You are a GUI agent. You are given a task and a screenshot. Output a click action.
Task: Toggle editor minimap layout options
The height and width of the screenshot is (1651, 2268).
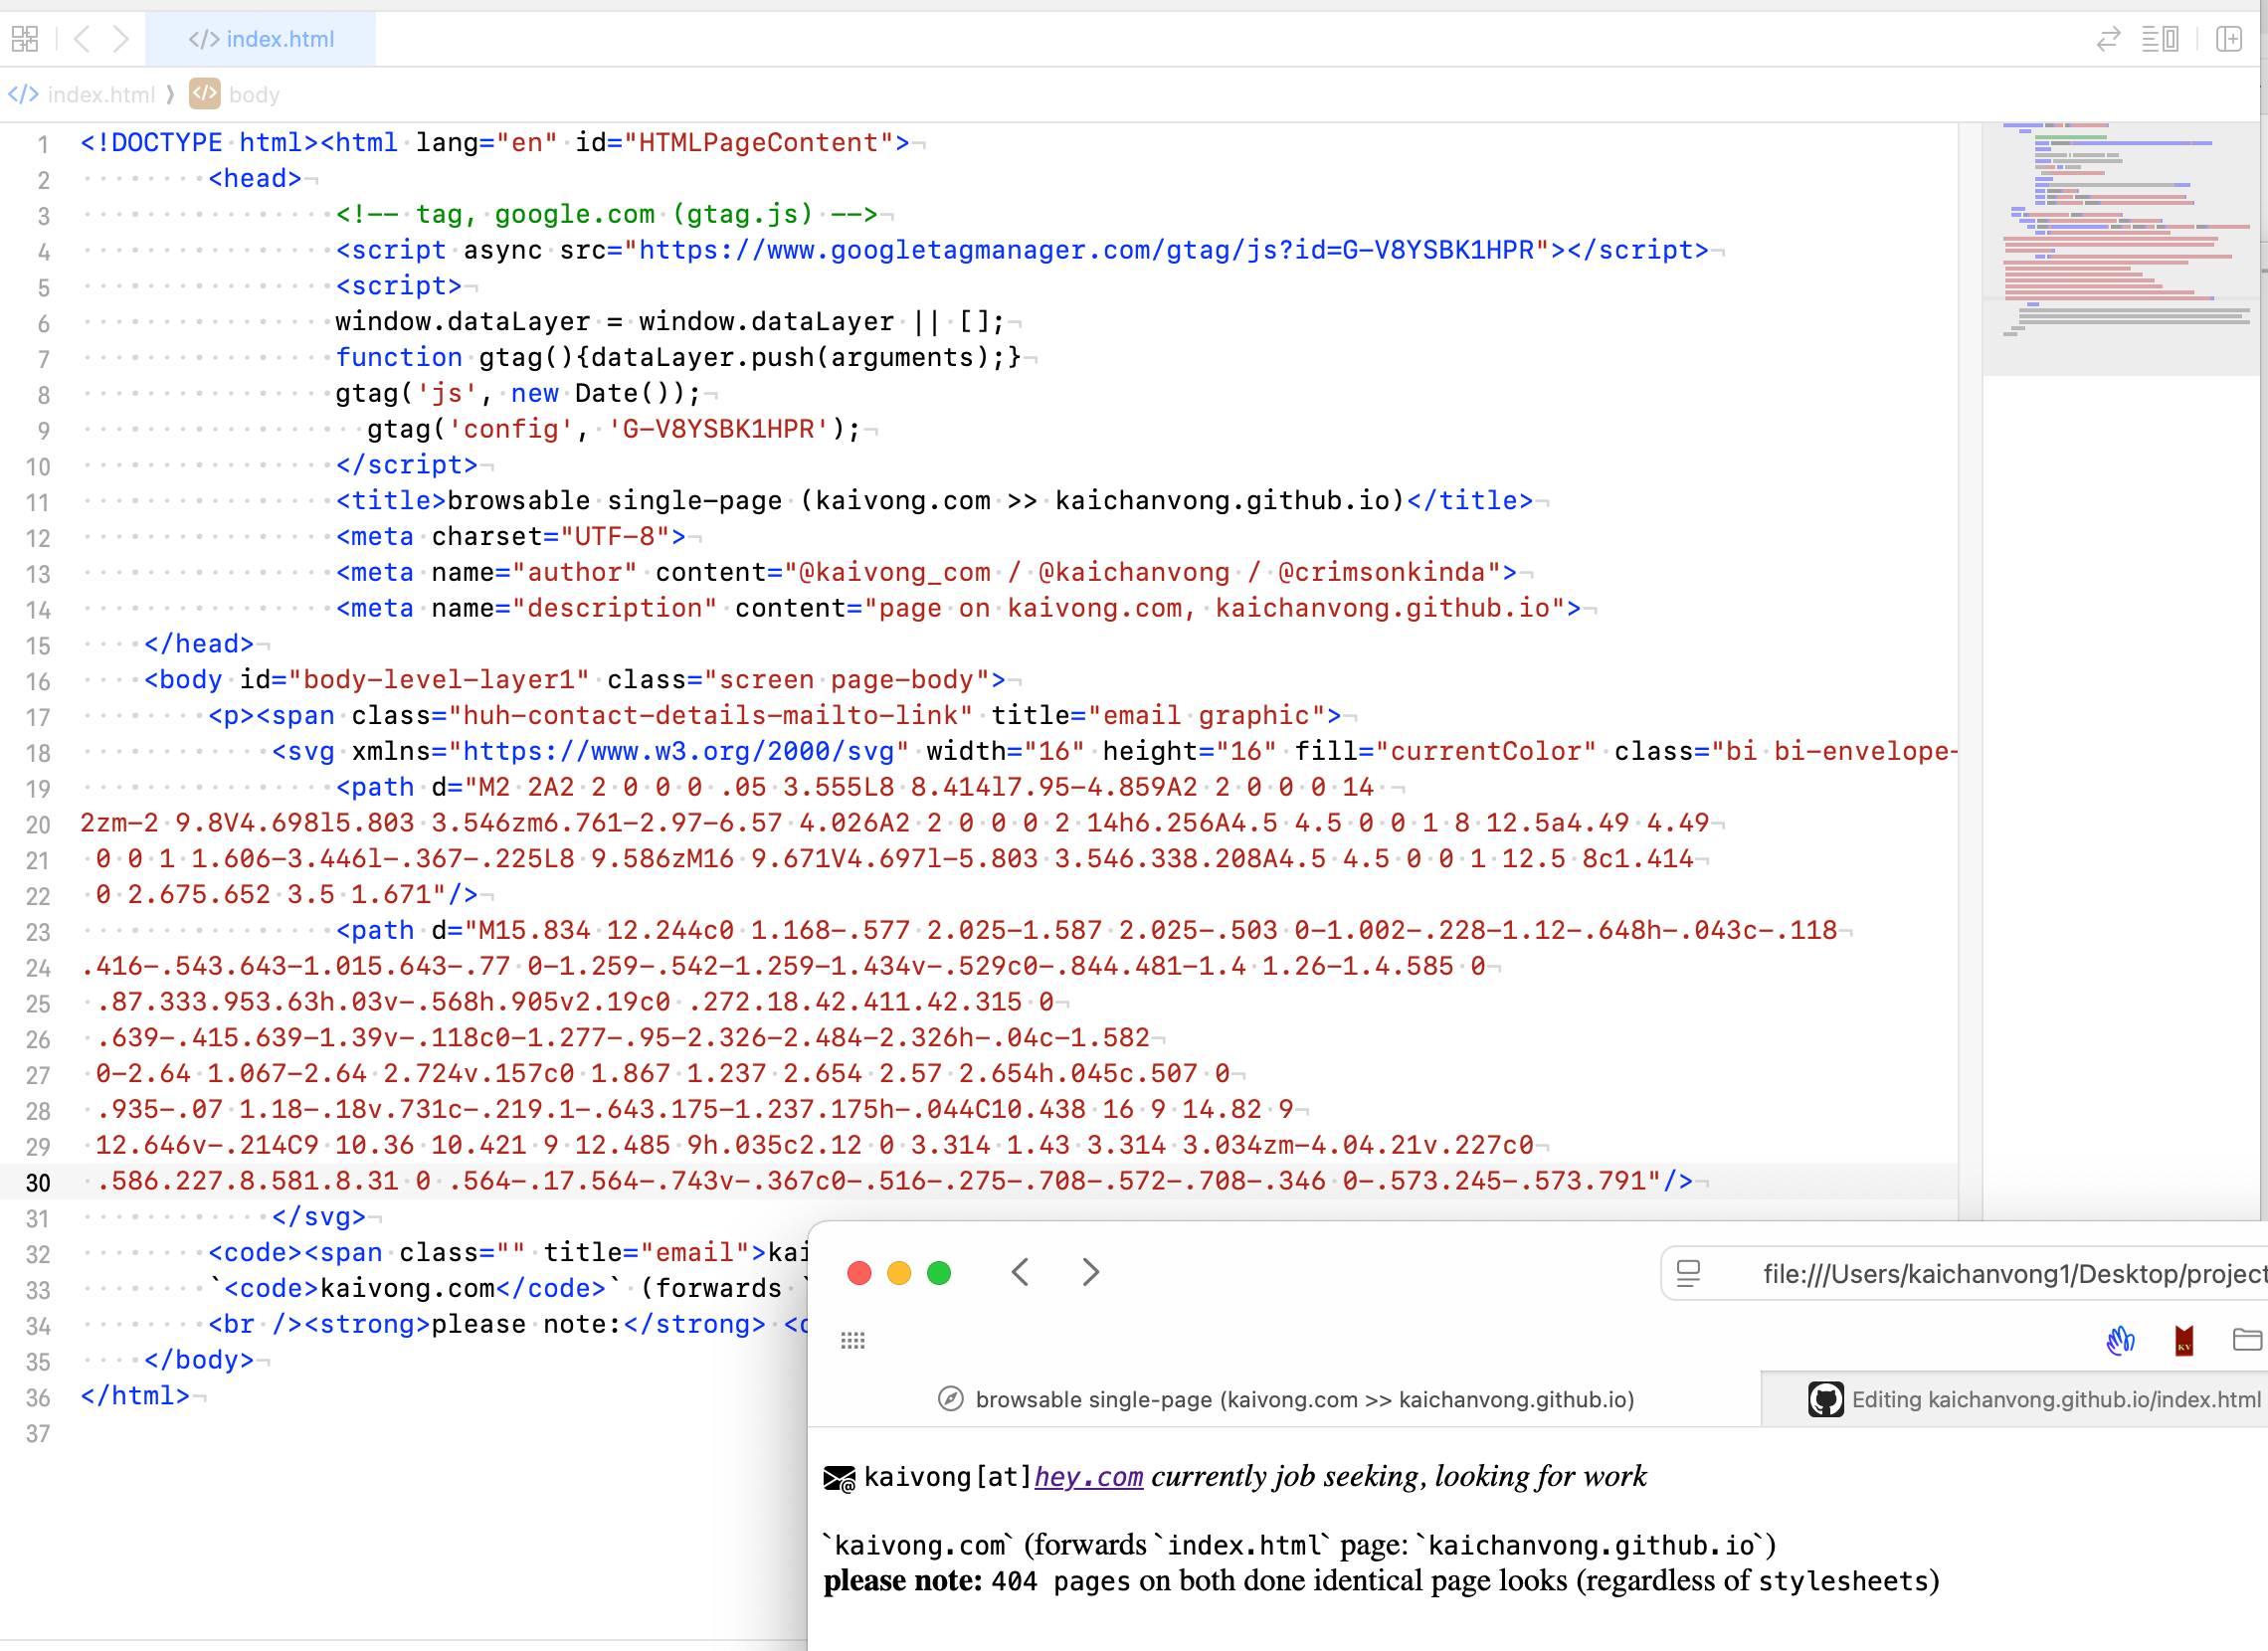(x=2160, y=39)
